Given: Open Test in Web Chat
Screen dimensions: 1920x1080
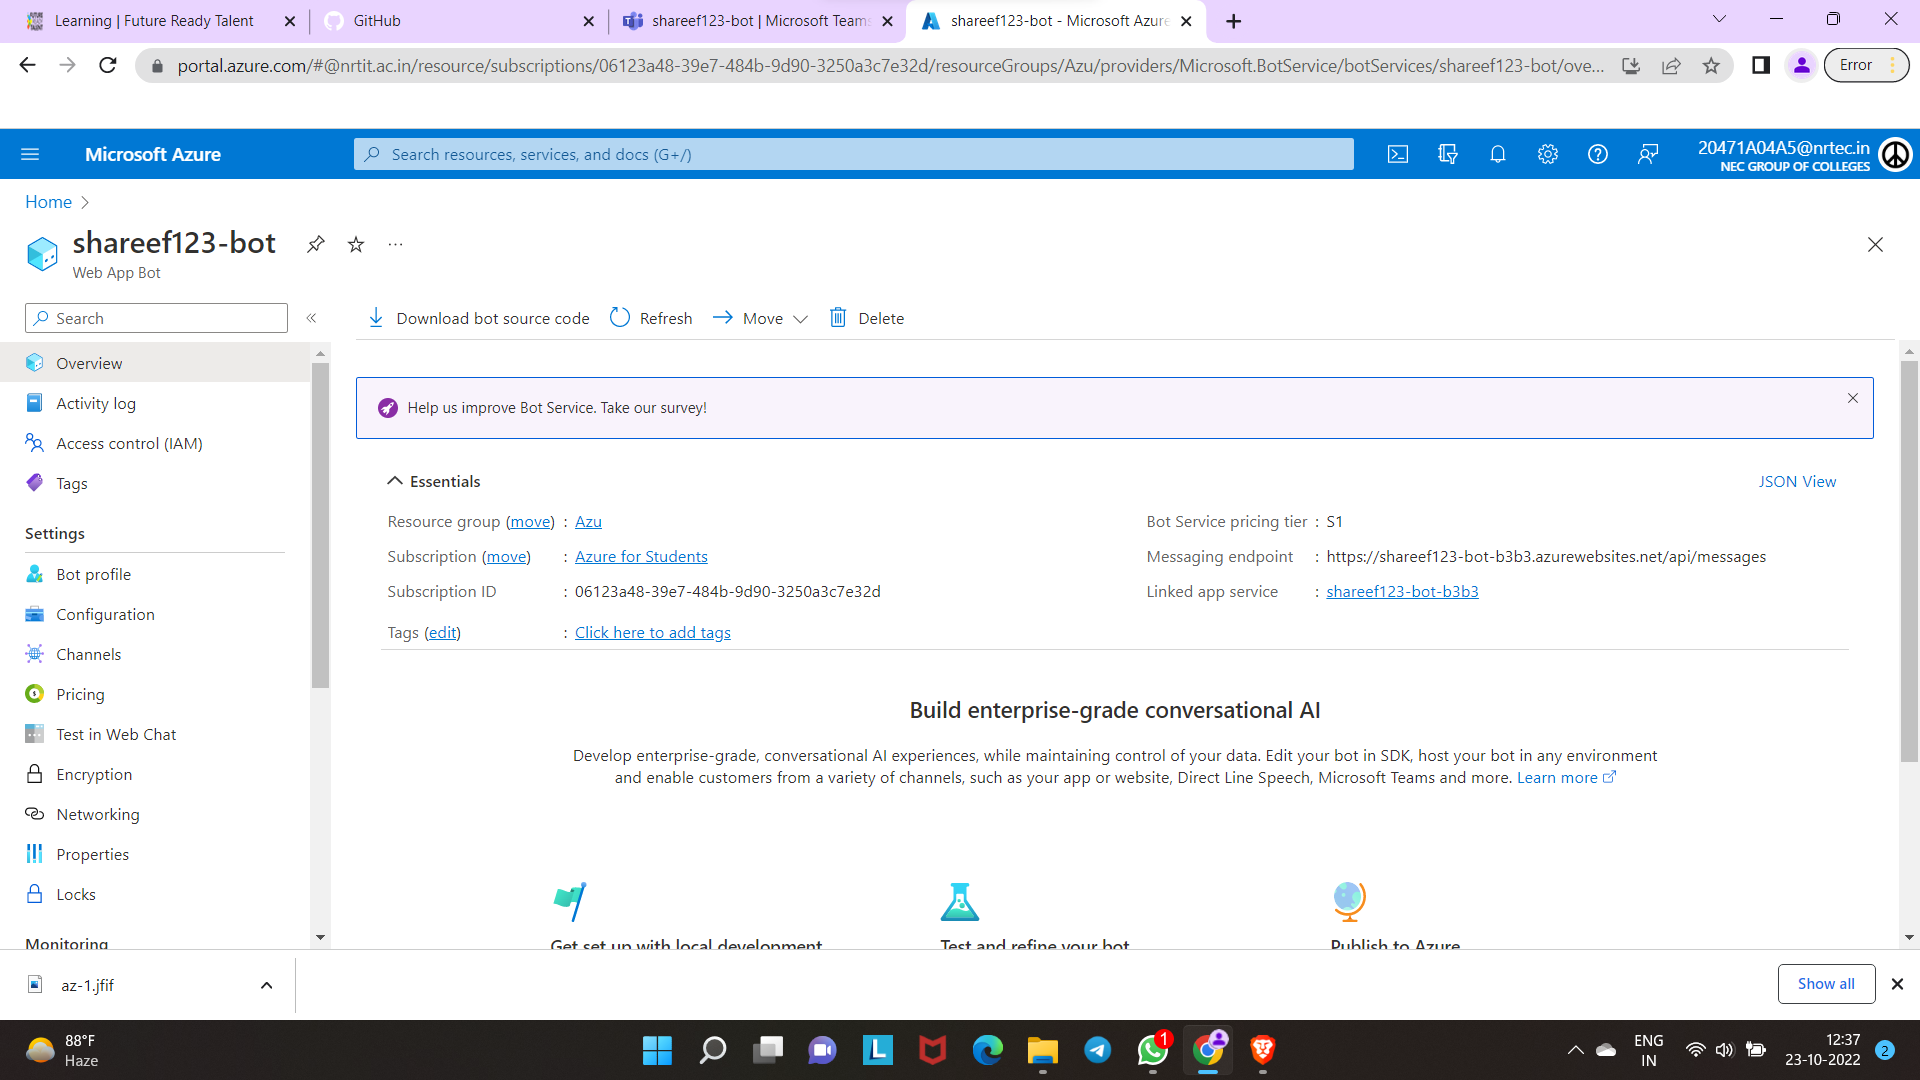Looking at the screenshot, I should (x=116, y=734).
